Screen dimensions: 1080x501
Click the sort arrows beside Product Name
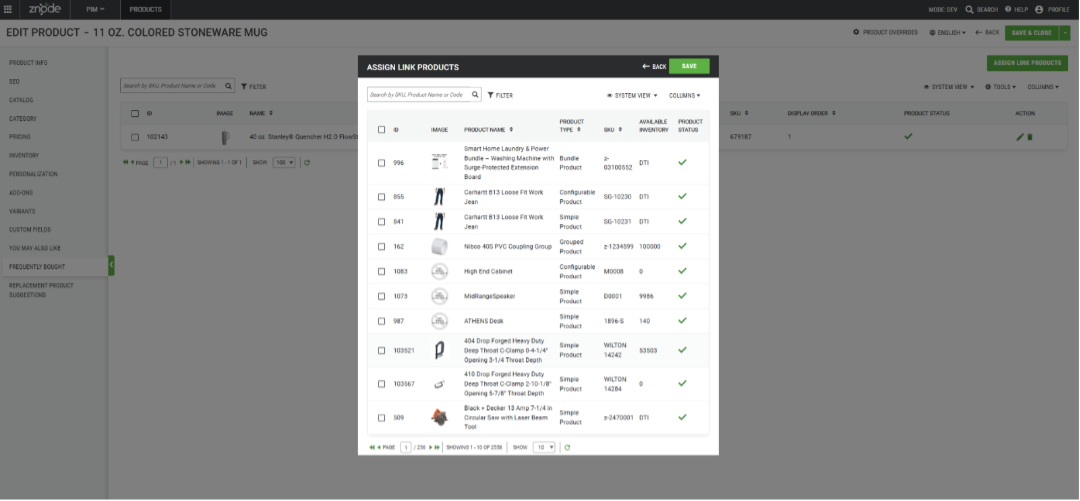pyautogui.click(x=510, y=130)
